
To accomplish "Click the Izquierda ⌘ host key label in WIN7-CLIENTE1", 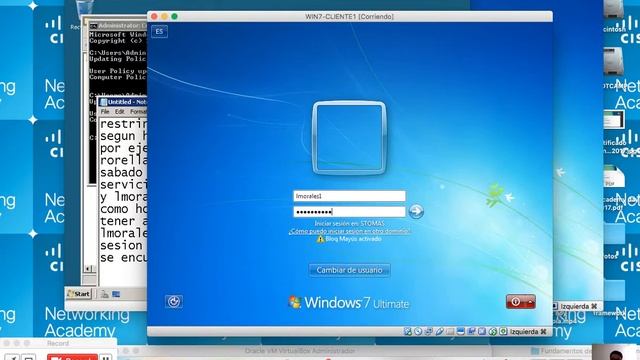I will [528, 331].
